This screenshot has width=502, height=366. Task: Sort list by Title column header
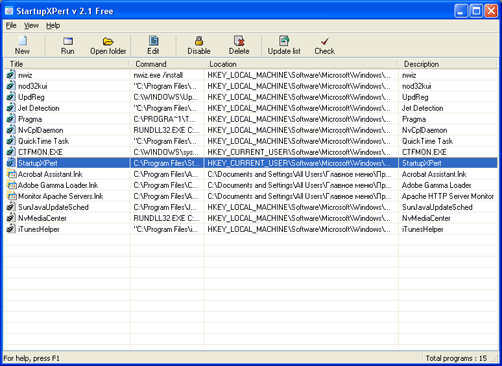[66, 64]
